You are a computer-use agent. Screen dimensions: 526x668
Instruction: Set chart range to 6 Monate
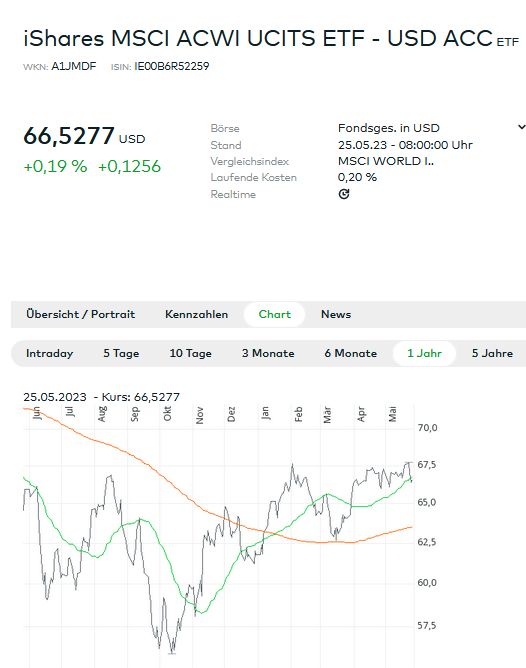[x=351, y=354]
